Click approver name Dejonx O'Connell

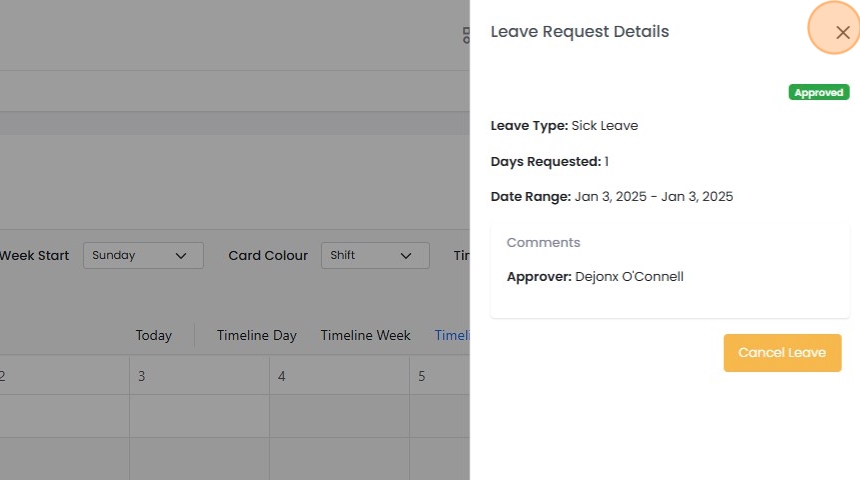pyautogui.click(x=629, y=277)
